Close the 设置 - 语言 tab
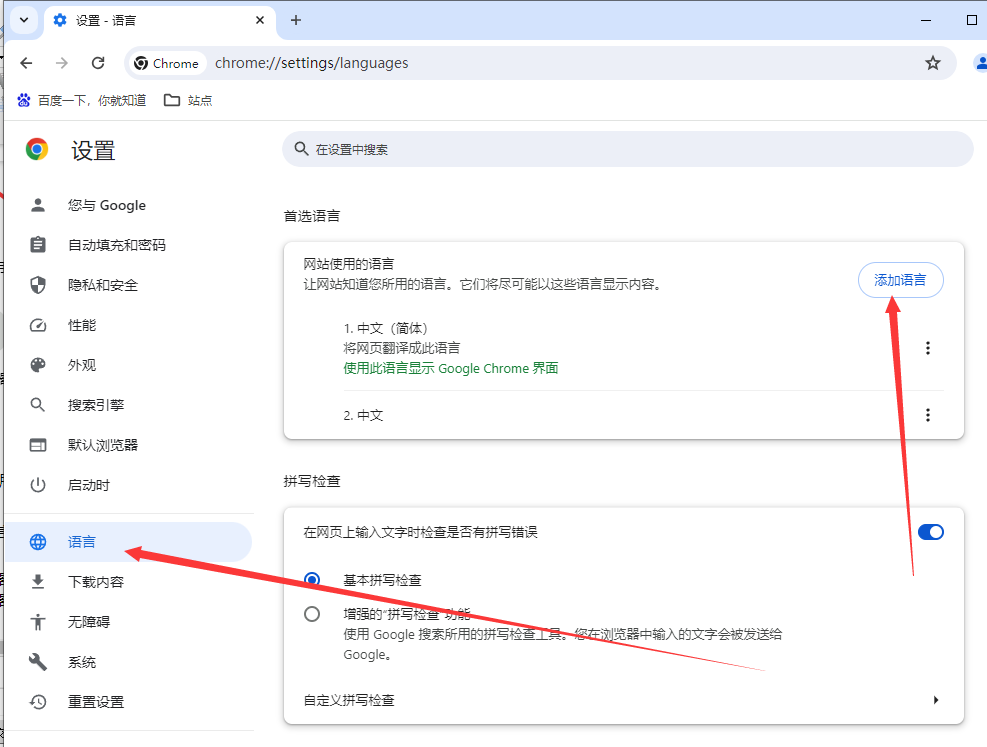Image resolution: width=987 pixels, height=747 pixels. pyautogui.click(x=260, y=20)
